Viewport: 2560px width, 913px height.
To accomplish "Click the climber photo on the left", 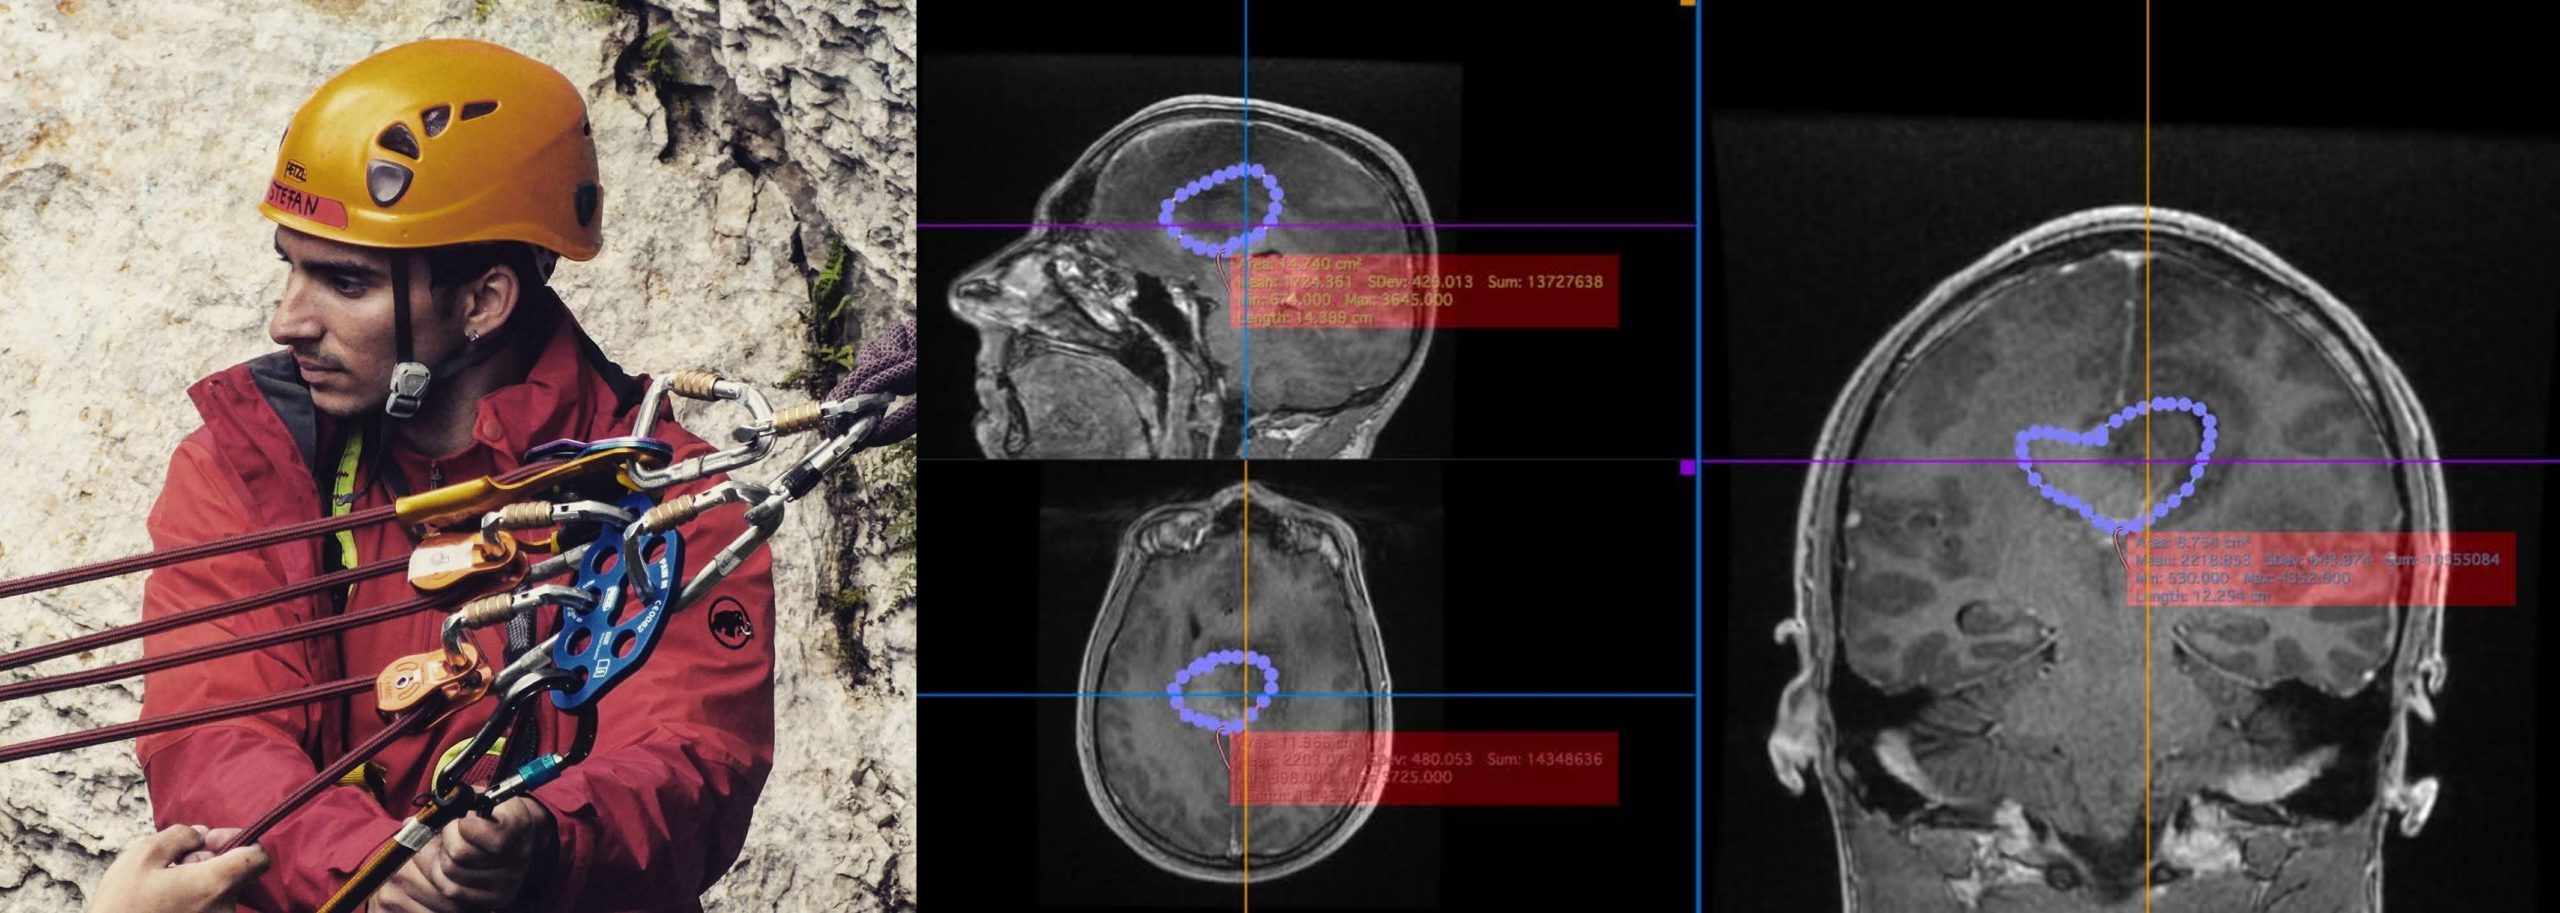I will pos(458,456).
